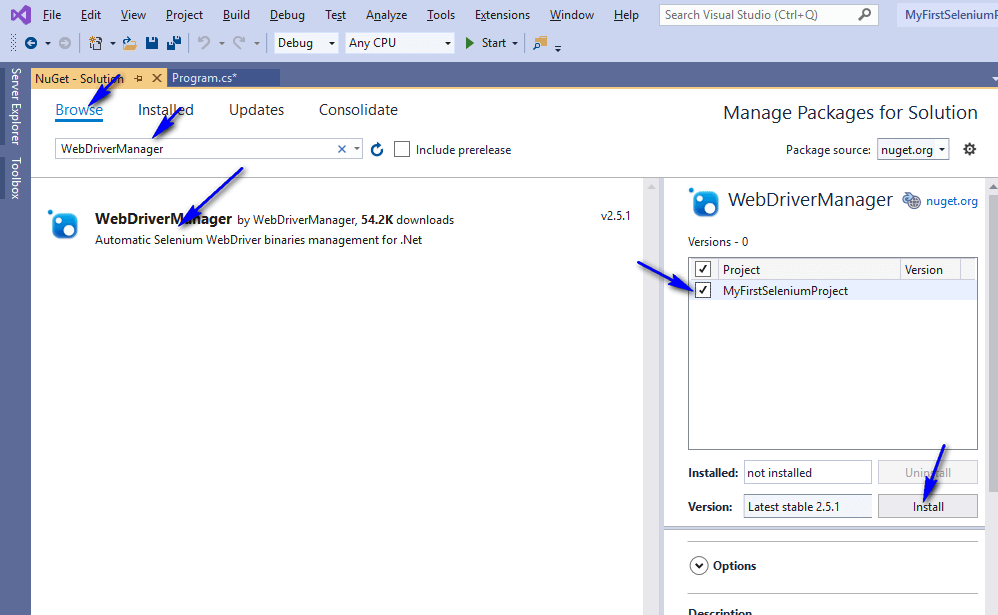Screen dimensions: 998x615
Task: Open the Help menu
Action: point(626,15)
